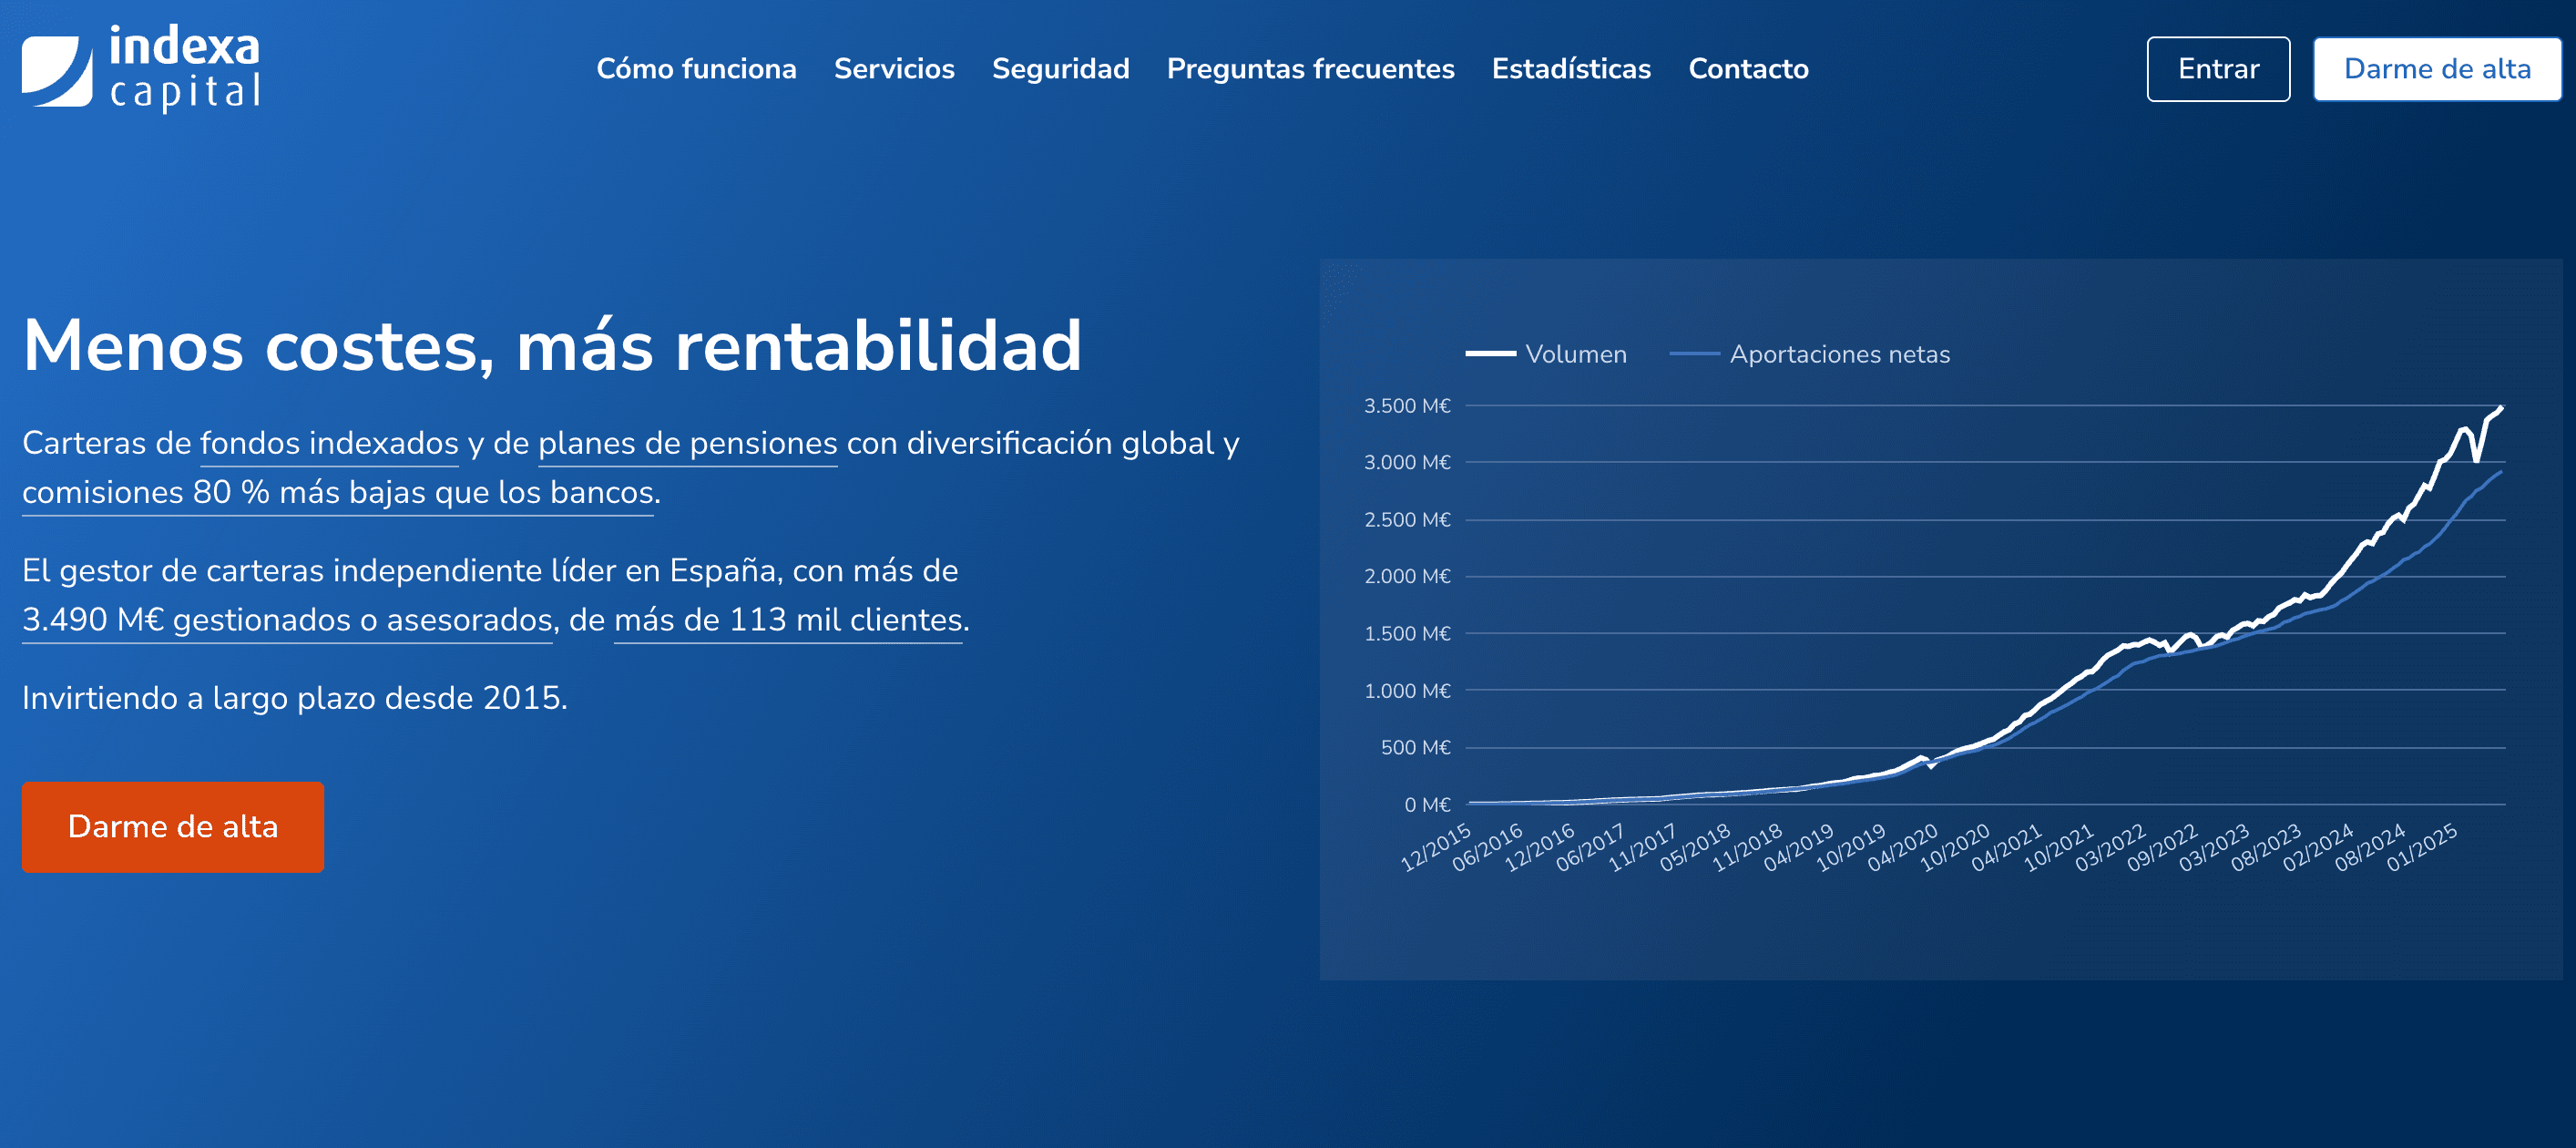Click the 3.500 M€ axis label

pos(1407,406)
